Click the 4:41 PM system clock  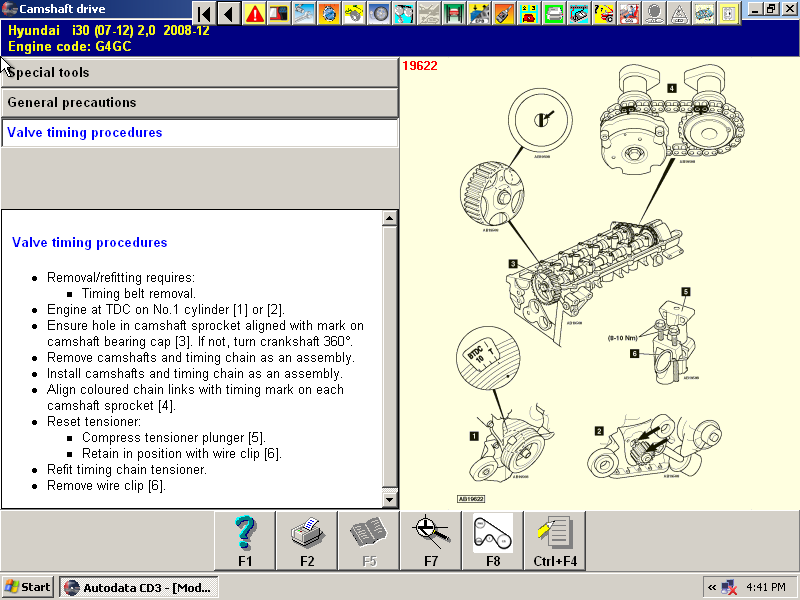tap(766, 587)
